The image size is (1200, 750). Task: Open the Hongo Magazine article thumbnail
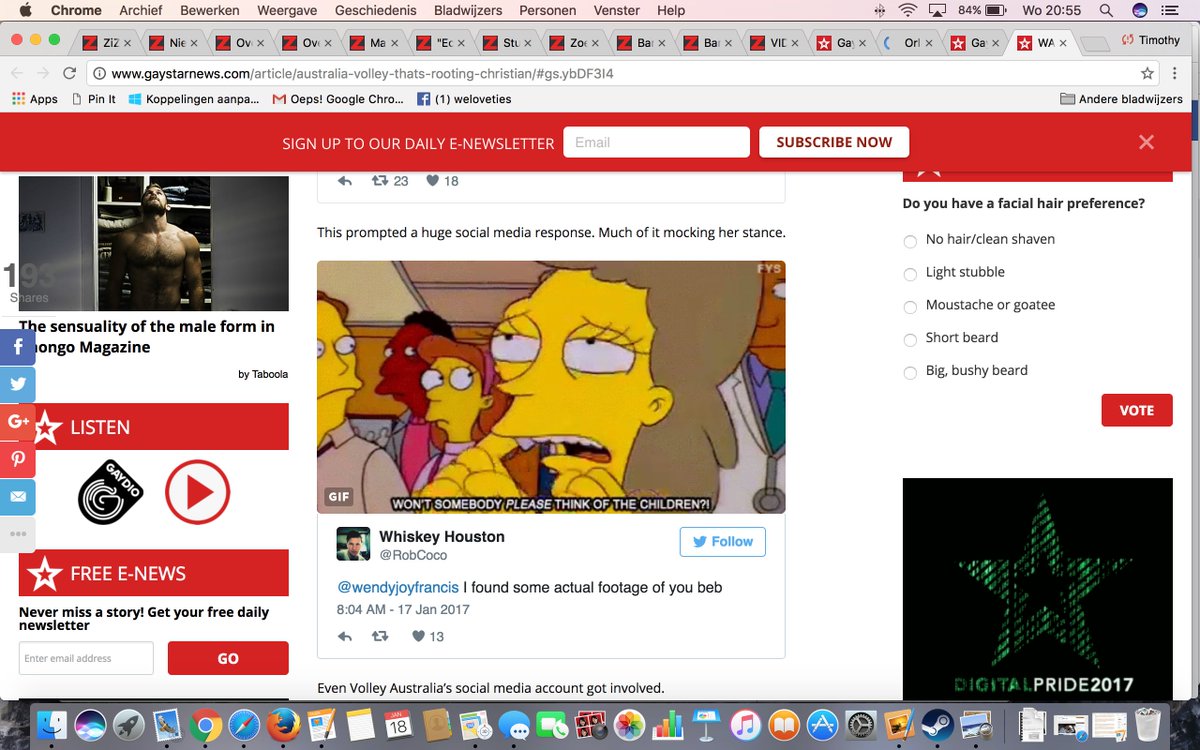coord(153,243)
